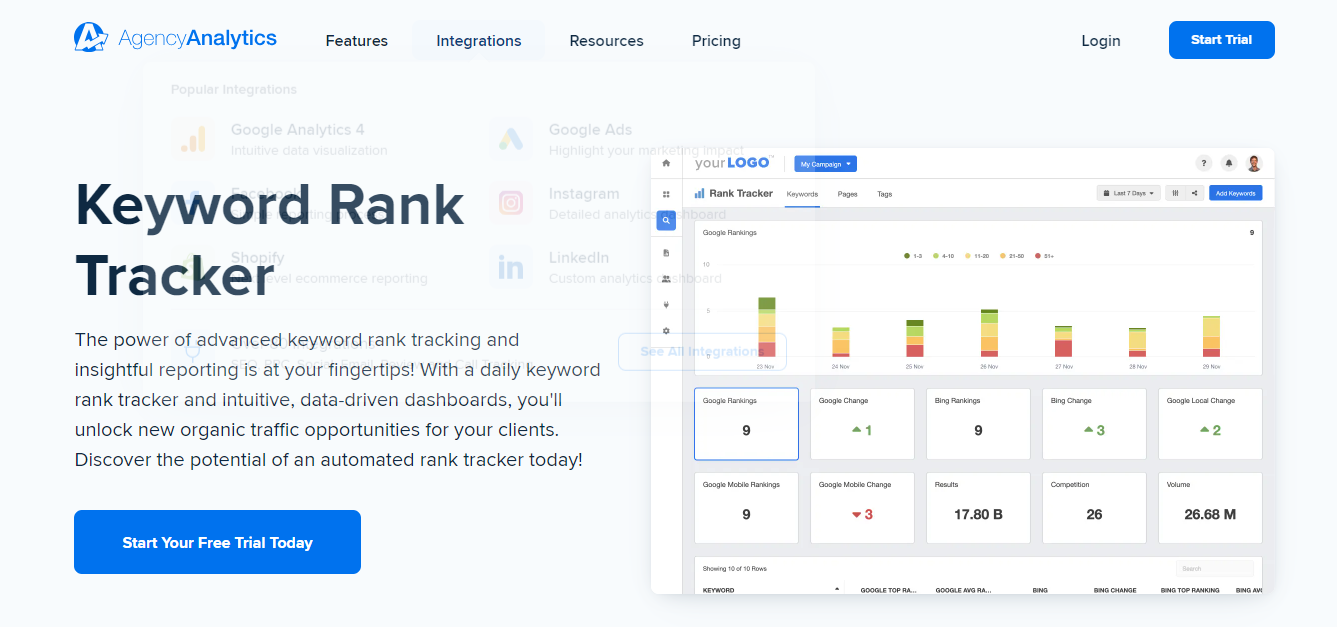Select the Results stat card
This screenshot has width=1337, height=627.
tap(978, 508)
